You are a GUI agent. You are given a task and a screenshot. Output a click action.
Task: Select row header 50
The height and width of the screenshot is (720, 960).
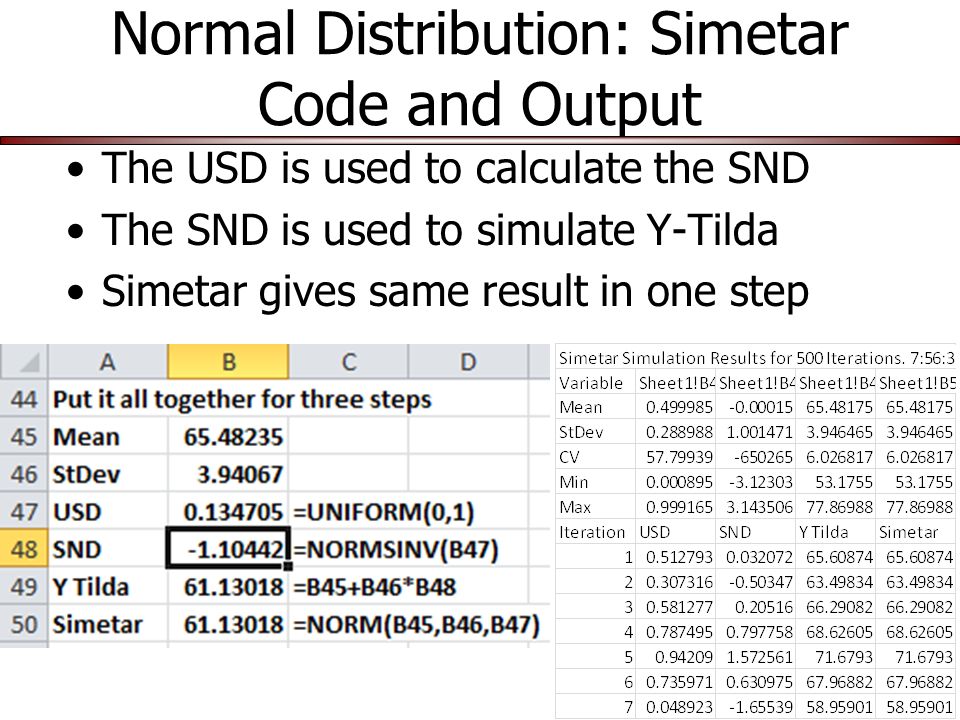click(24, 624)
